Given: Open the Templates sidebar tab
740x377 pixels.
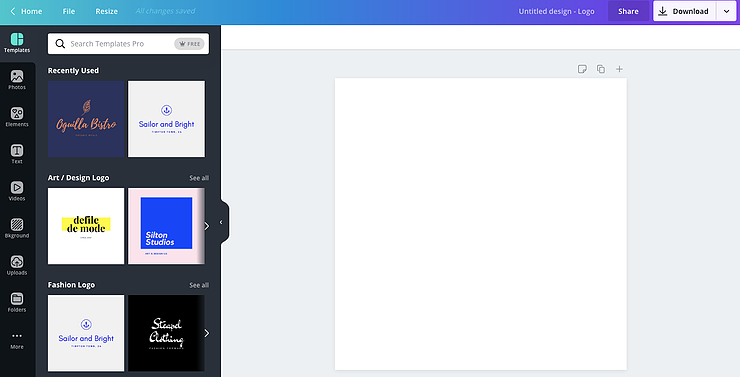Looking at the screenshot, I should point(17,43).
